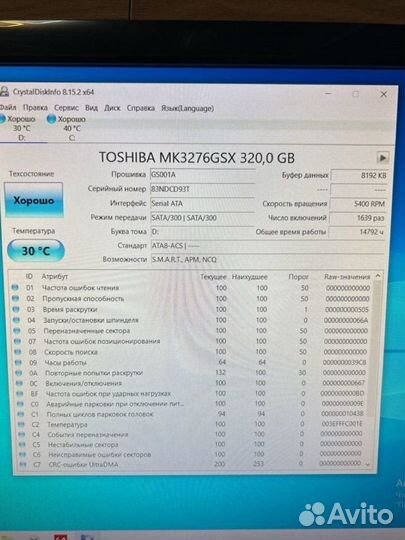Click status icon of attribute C6

[x=23, y=455]
